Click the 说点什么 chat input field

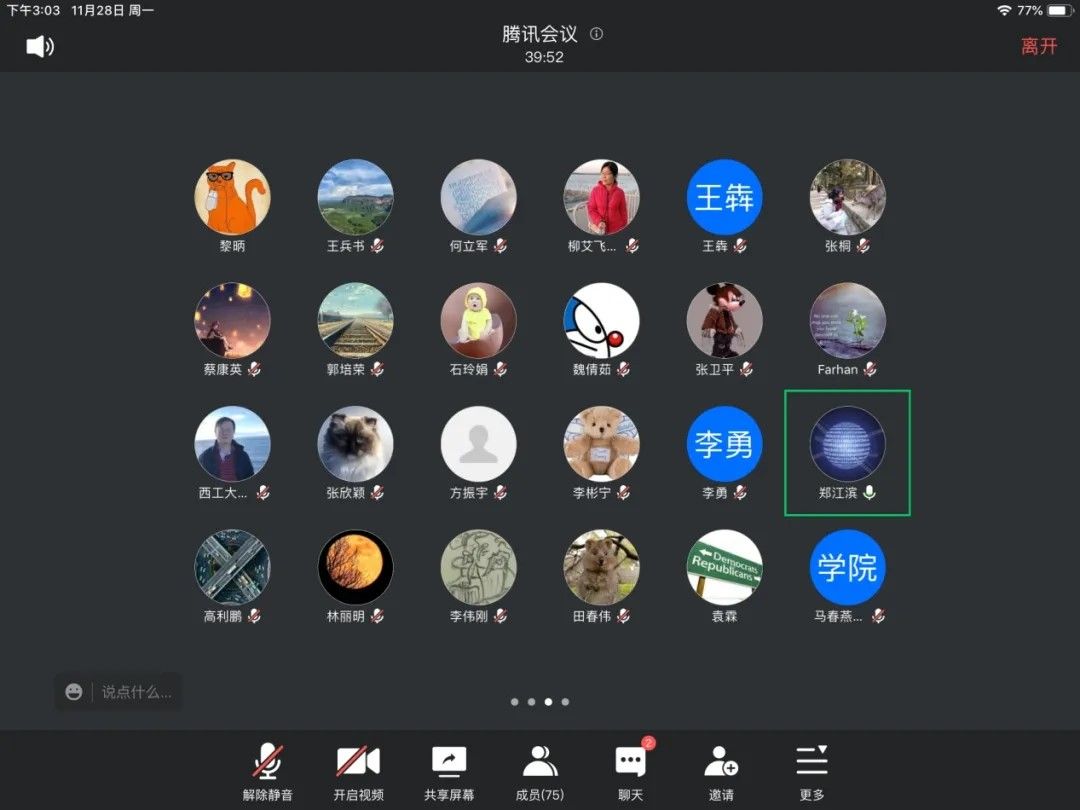[x=137, y=692]
